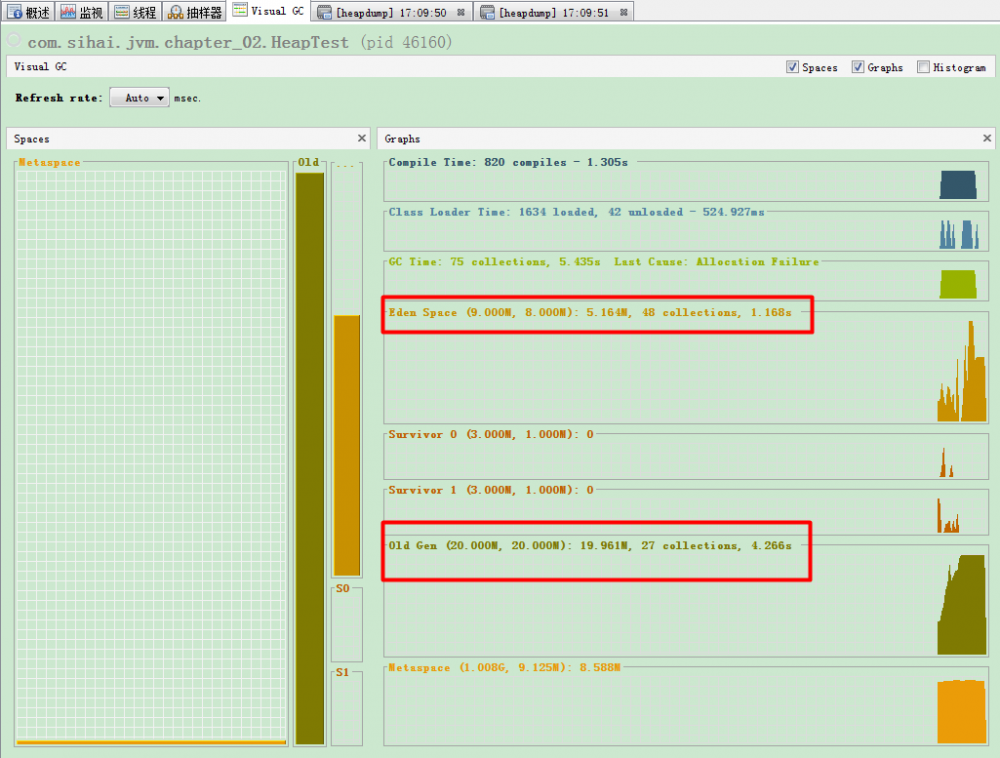Enable the Histogram checkbox
The height and width of the screenshot is (758, 1000).
[923, 67]
